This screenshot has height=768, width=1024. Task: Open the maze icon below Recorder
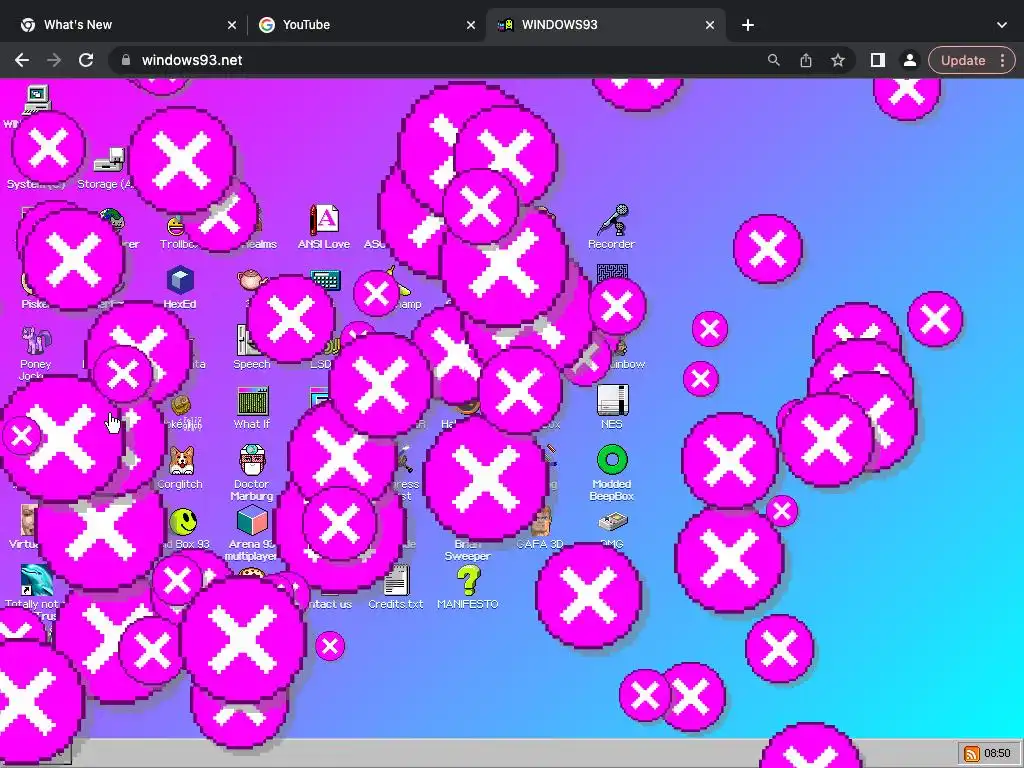pyautogui.click(x=612, y=273)
